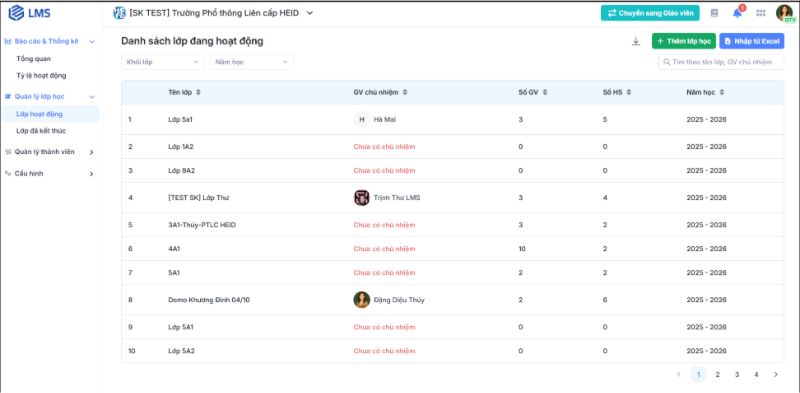This screenshot has height=393, width=800.
Task: Click the page heading Danh sách lớp đang hoạt động
Action: click(x=192, y=41)
